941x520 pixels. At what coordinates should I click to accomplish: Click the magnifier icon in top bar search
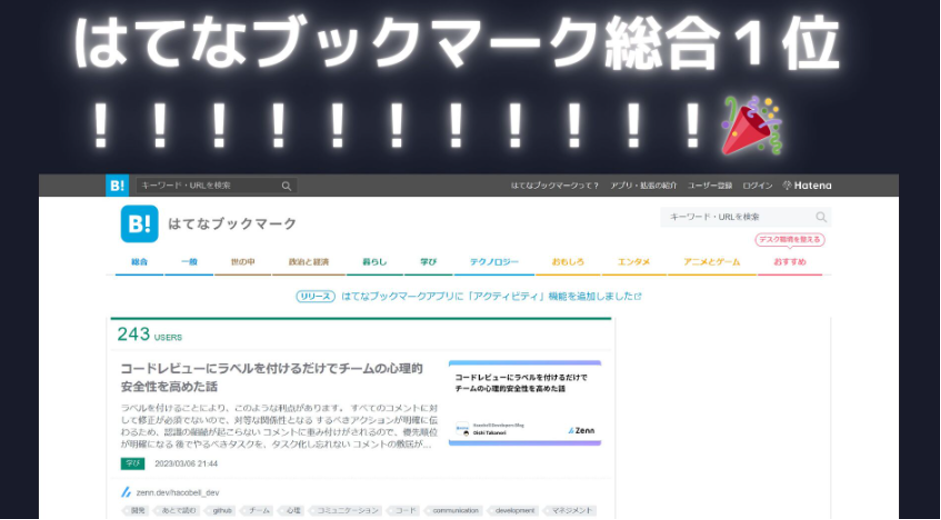pos(286,186)
